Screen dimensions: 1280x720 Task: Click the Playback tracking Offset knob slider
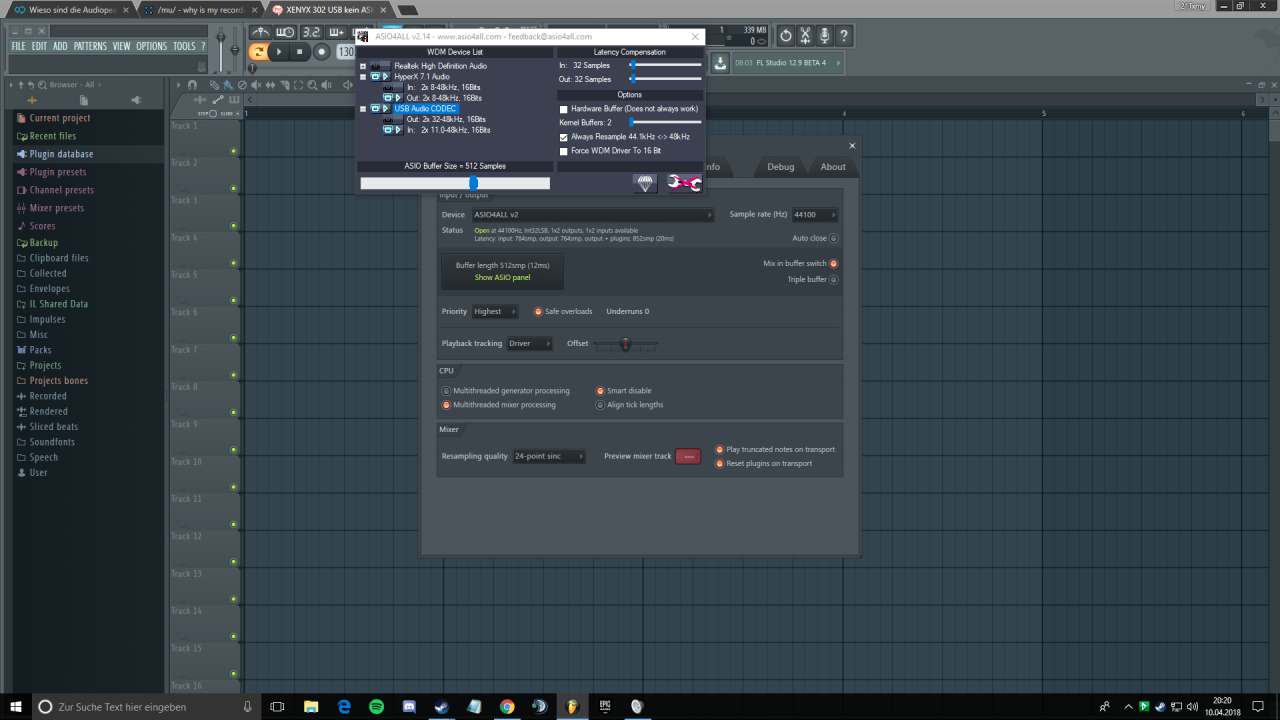click(x=625, y=344)
